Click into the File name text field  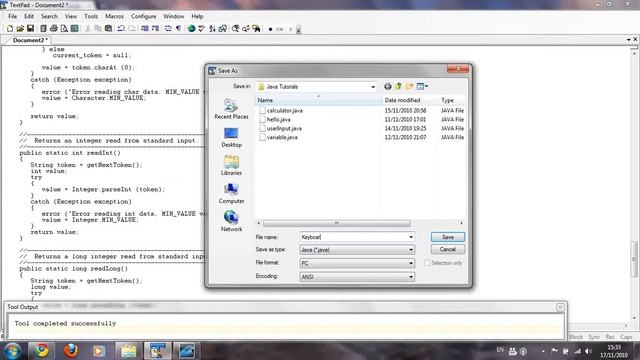pos(353,237)
